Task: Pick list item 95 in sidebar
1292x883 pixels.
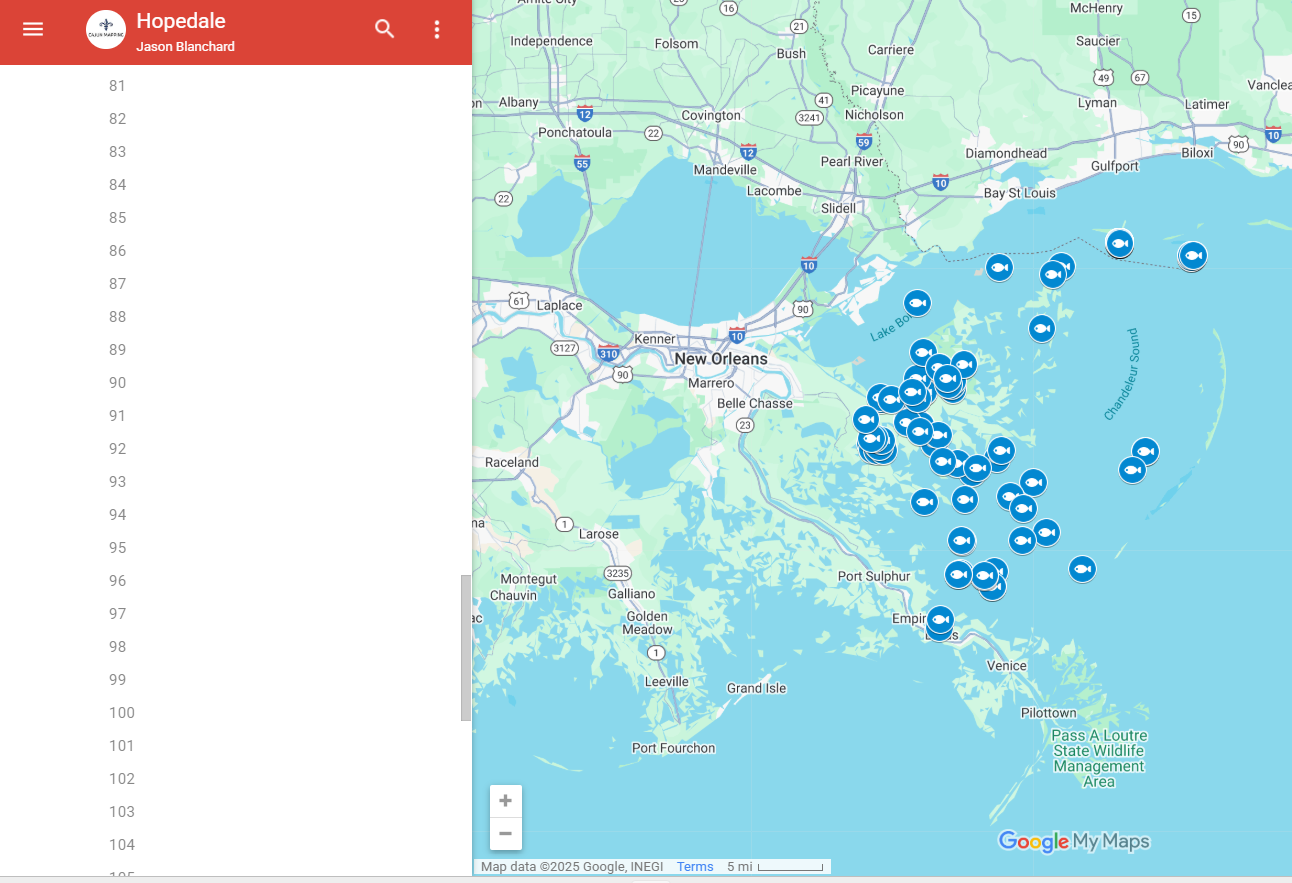Action: (118, 548)
